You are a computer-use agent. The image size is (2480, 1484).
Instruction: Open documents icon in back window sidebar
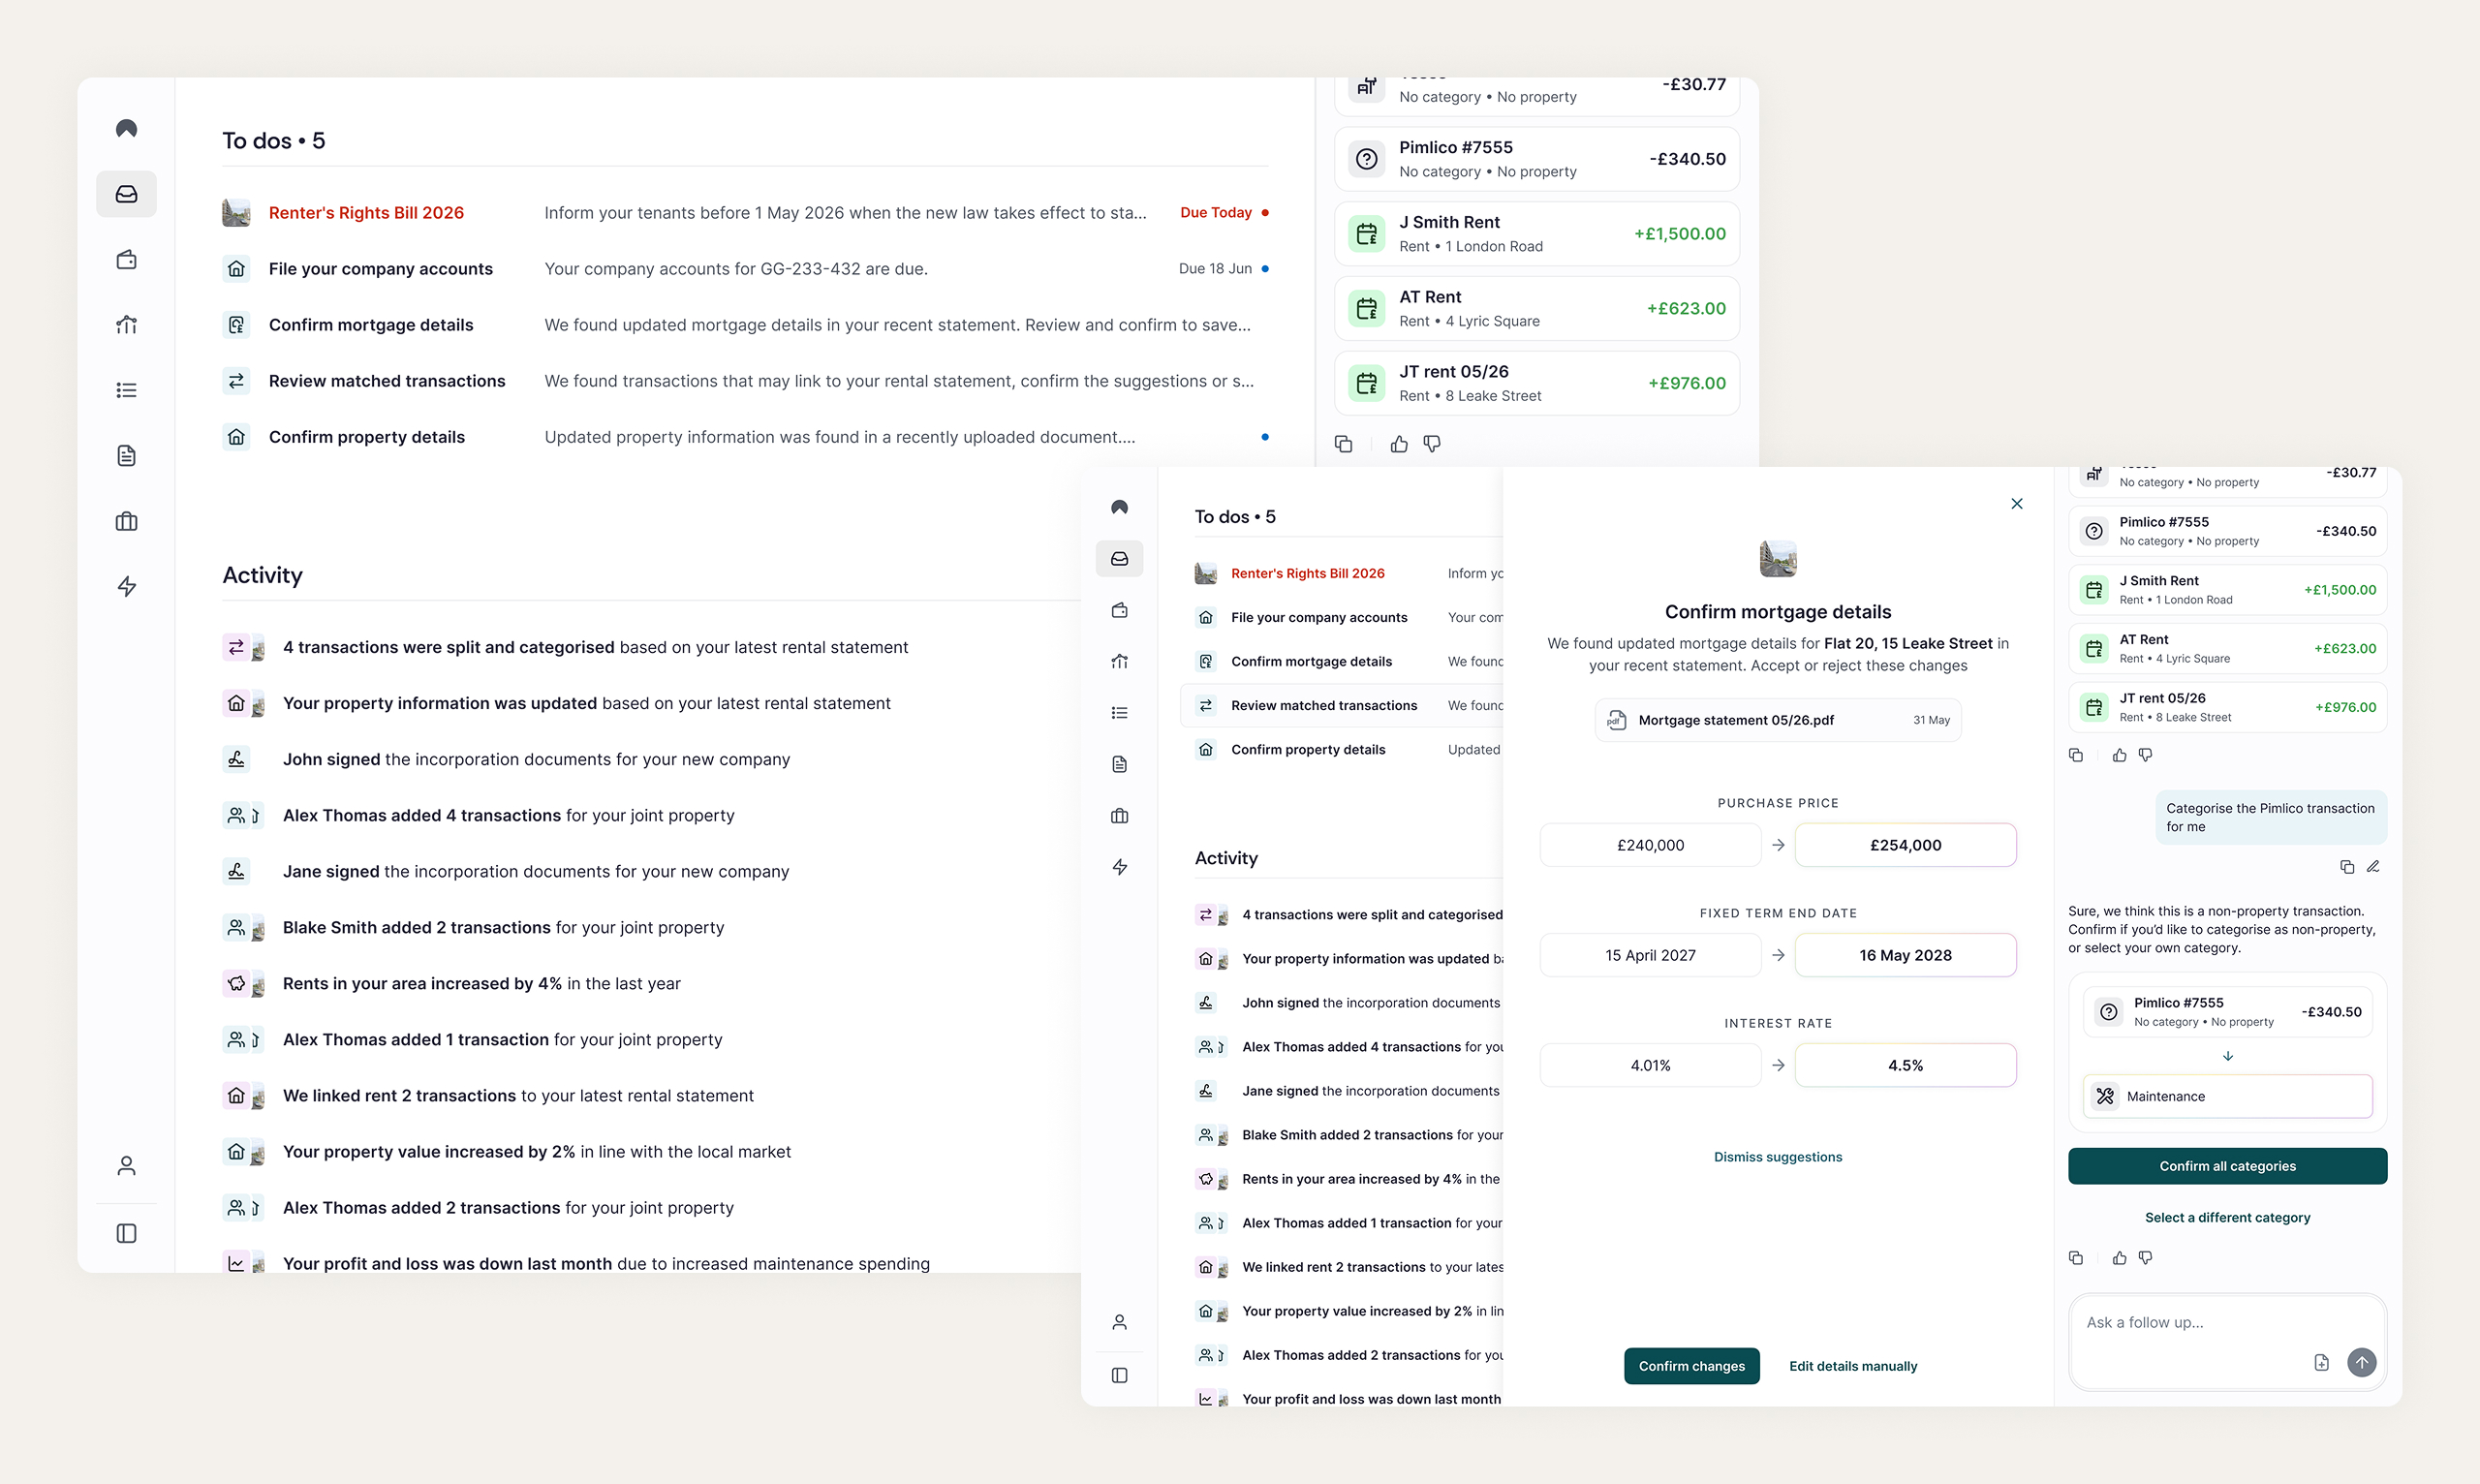(126, 456)
